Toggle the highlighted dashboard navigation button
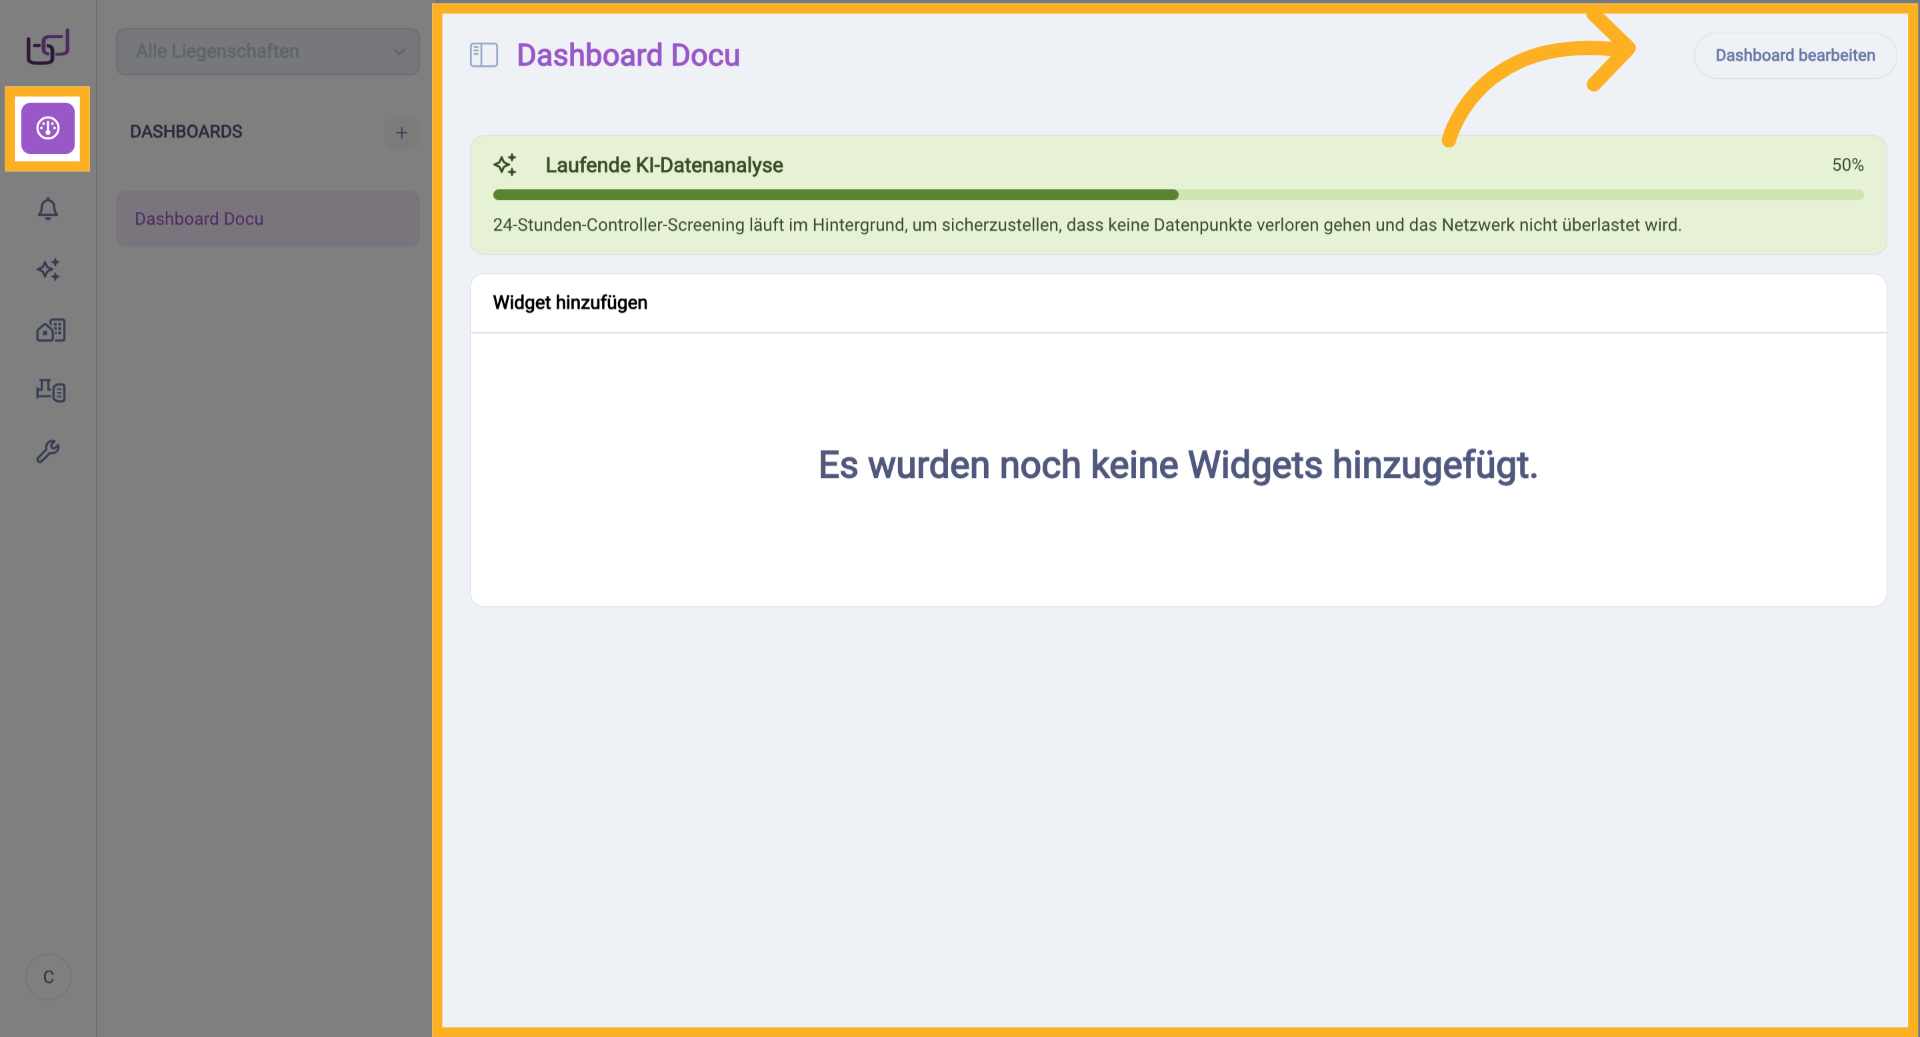This screenshot has height=1037, width=1920. click(x=47, y=128)
